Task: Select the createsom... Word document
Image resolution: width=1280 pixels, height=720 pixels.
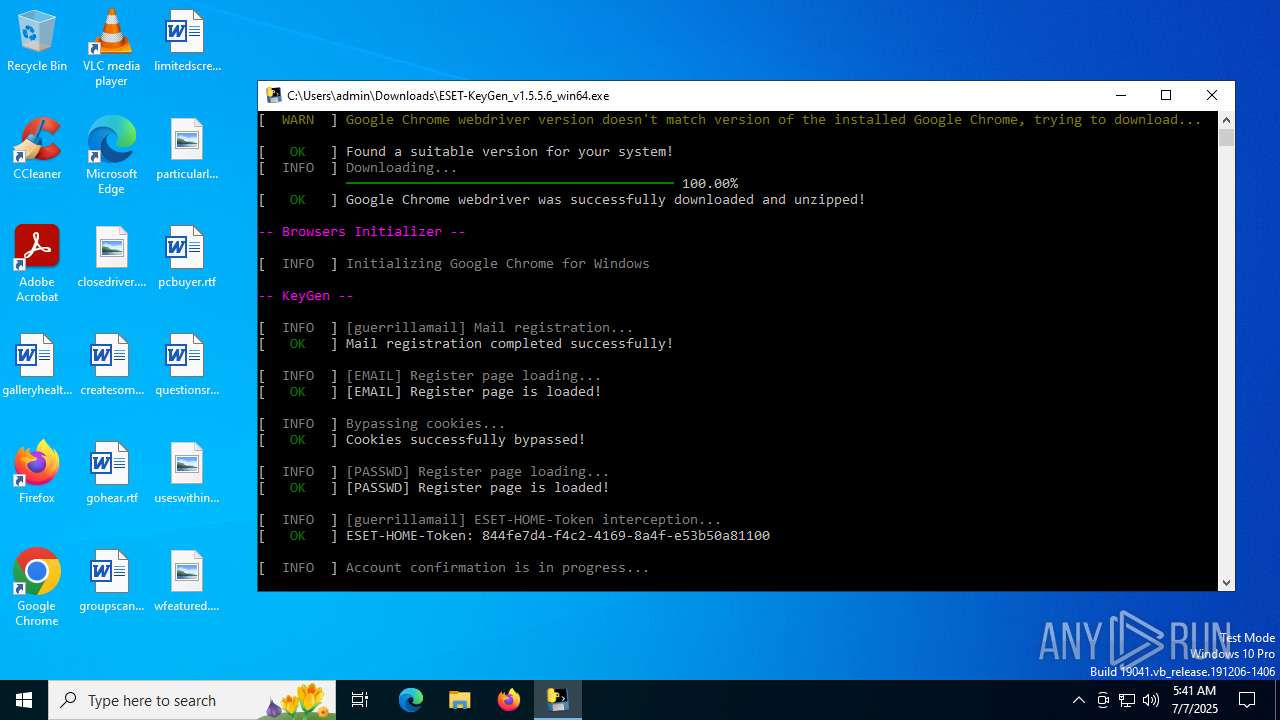Action: pyautogui.click(x=111, y=366)
